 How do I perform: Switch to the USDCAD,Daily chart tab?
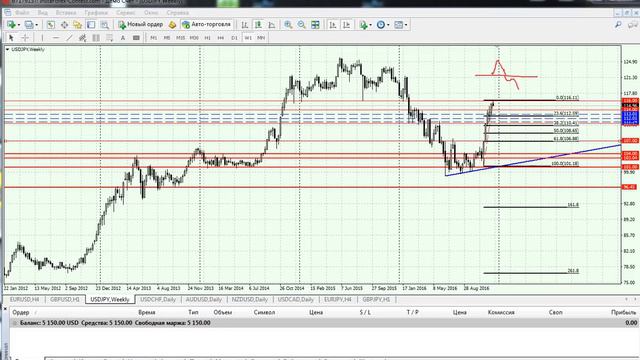[296, 299]
